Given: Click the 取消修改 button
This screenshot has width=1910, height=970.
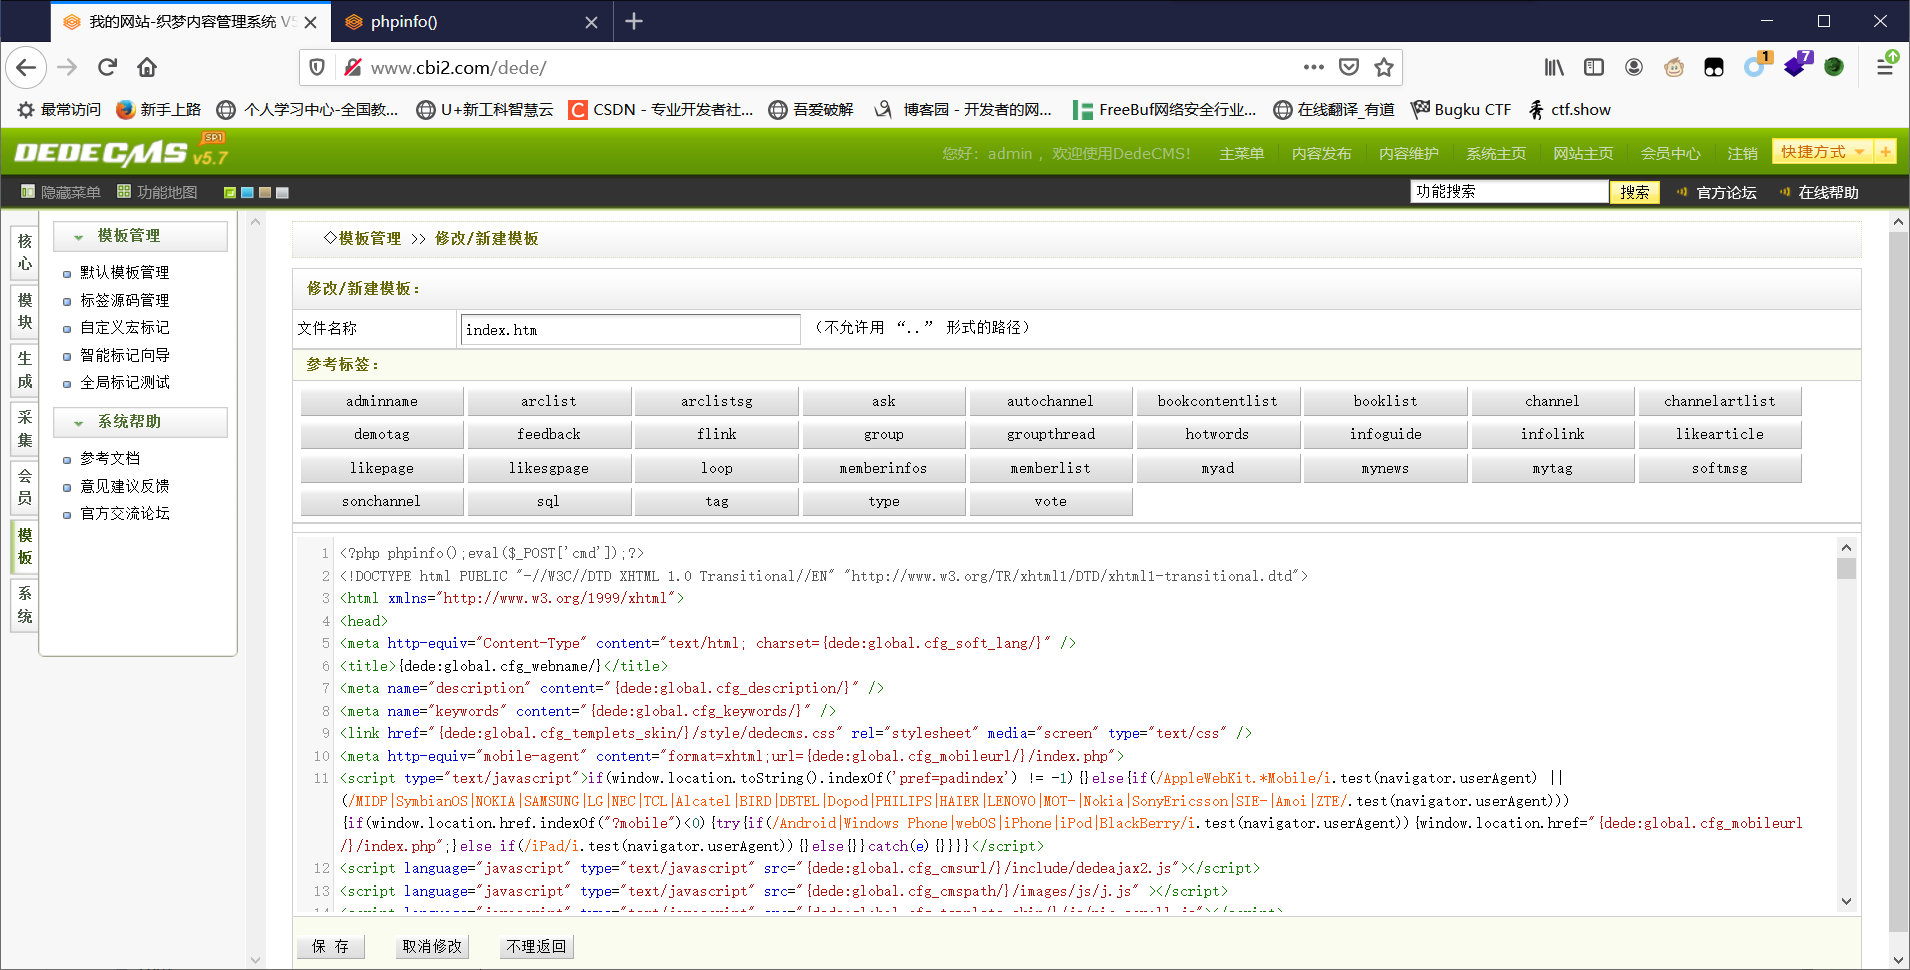Looking at the screenshot, I should [x=432, y=946].
